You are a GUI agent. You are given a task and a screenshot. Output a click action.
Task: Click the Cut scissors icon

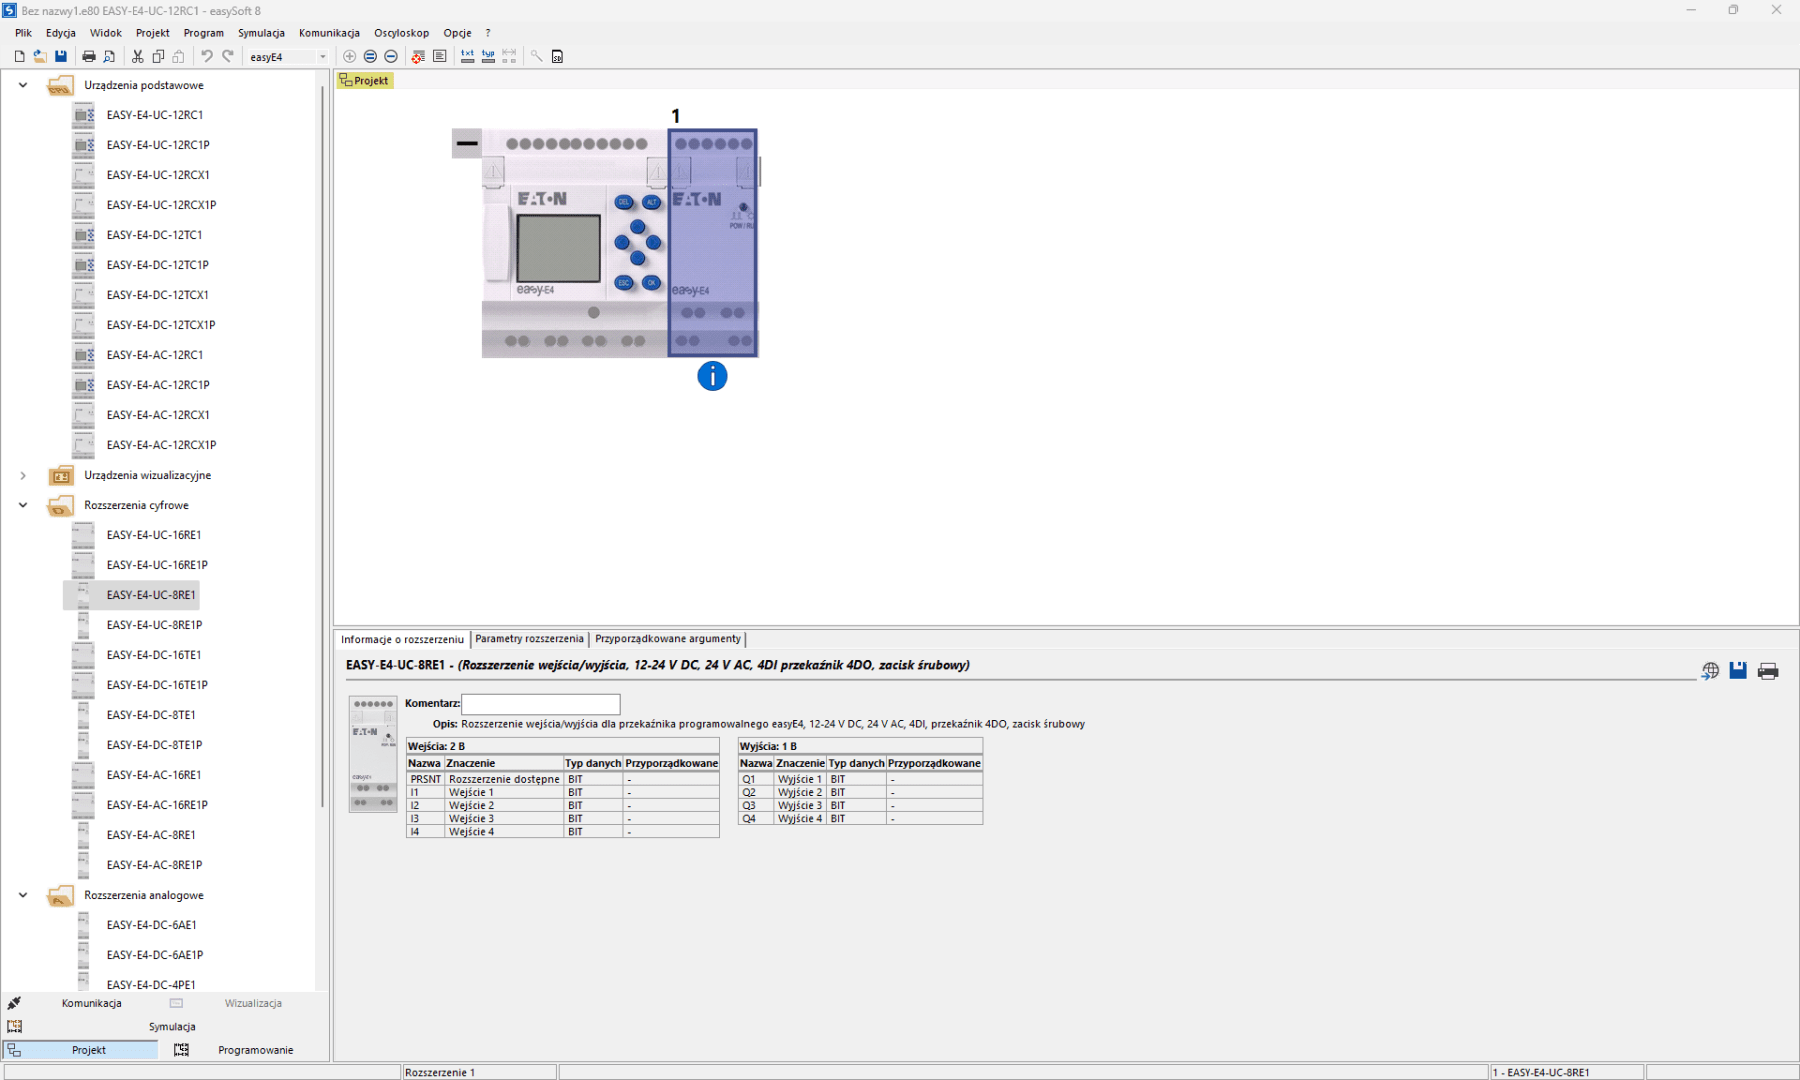(138, 57)
